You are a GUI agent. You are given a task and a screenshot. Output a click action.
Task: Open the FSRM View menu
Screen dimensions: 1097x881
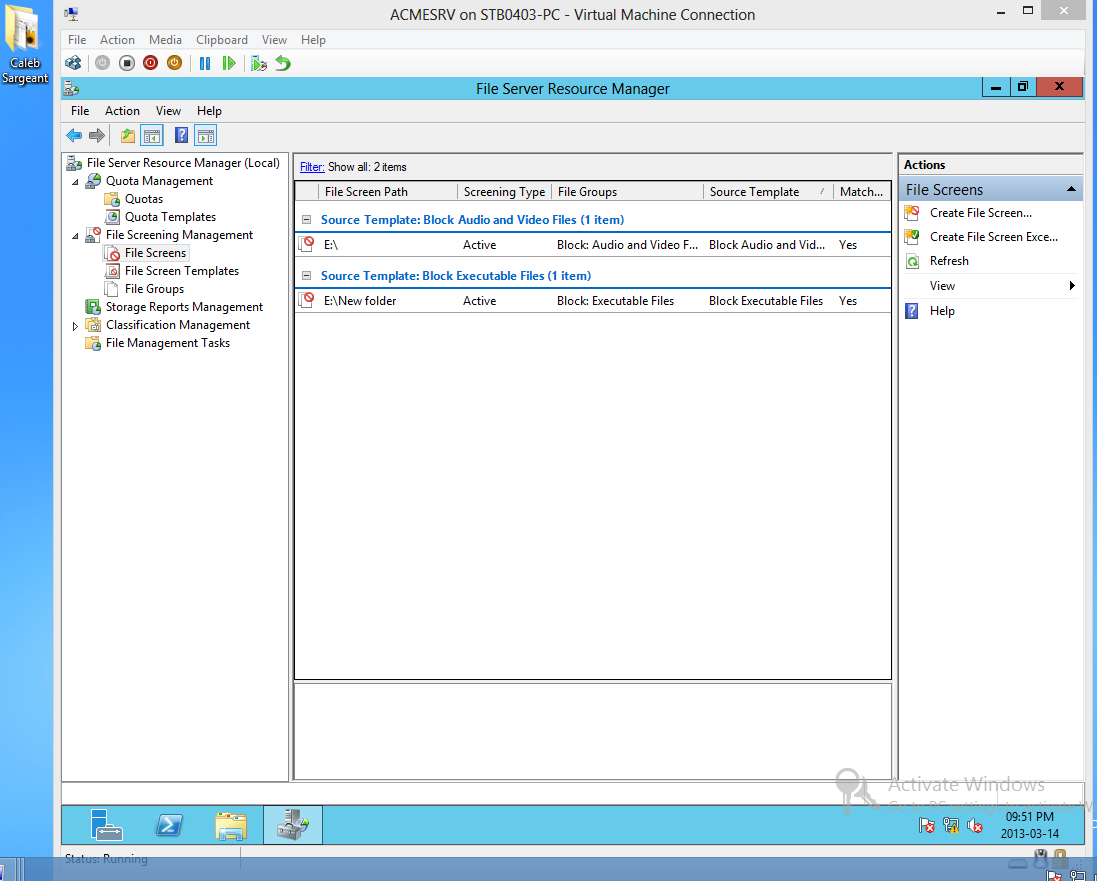pos(168,111)
